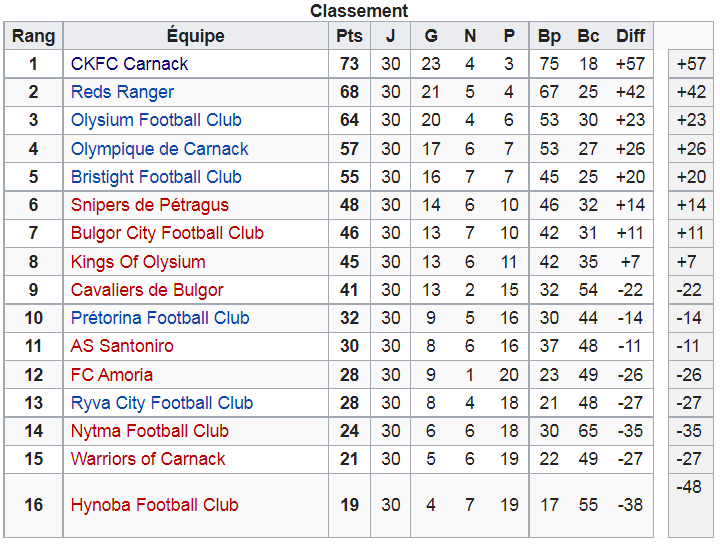
Task: Click the Pts column header
Action: [349, 36]
